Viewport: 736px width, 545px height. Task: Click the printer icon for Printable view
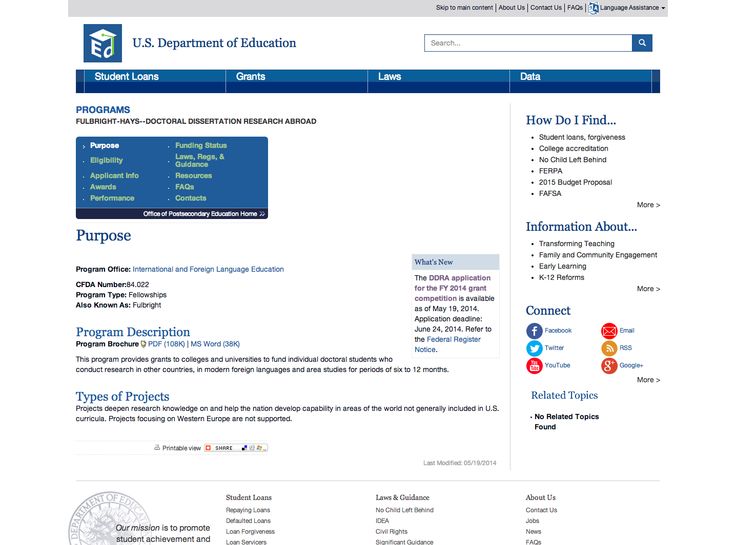coord(157,447)
